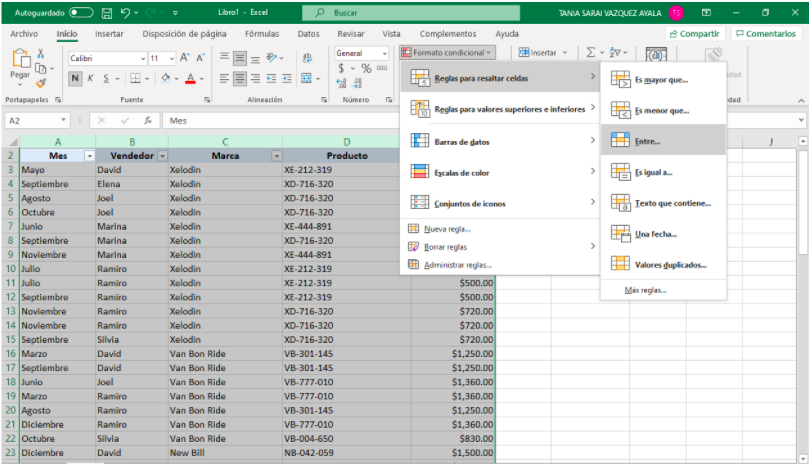Screen dimensions: 811x464
Task: Open Barras de datos submenu
Action: (500, 141)
